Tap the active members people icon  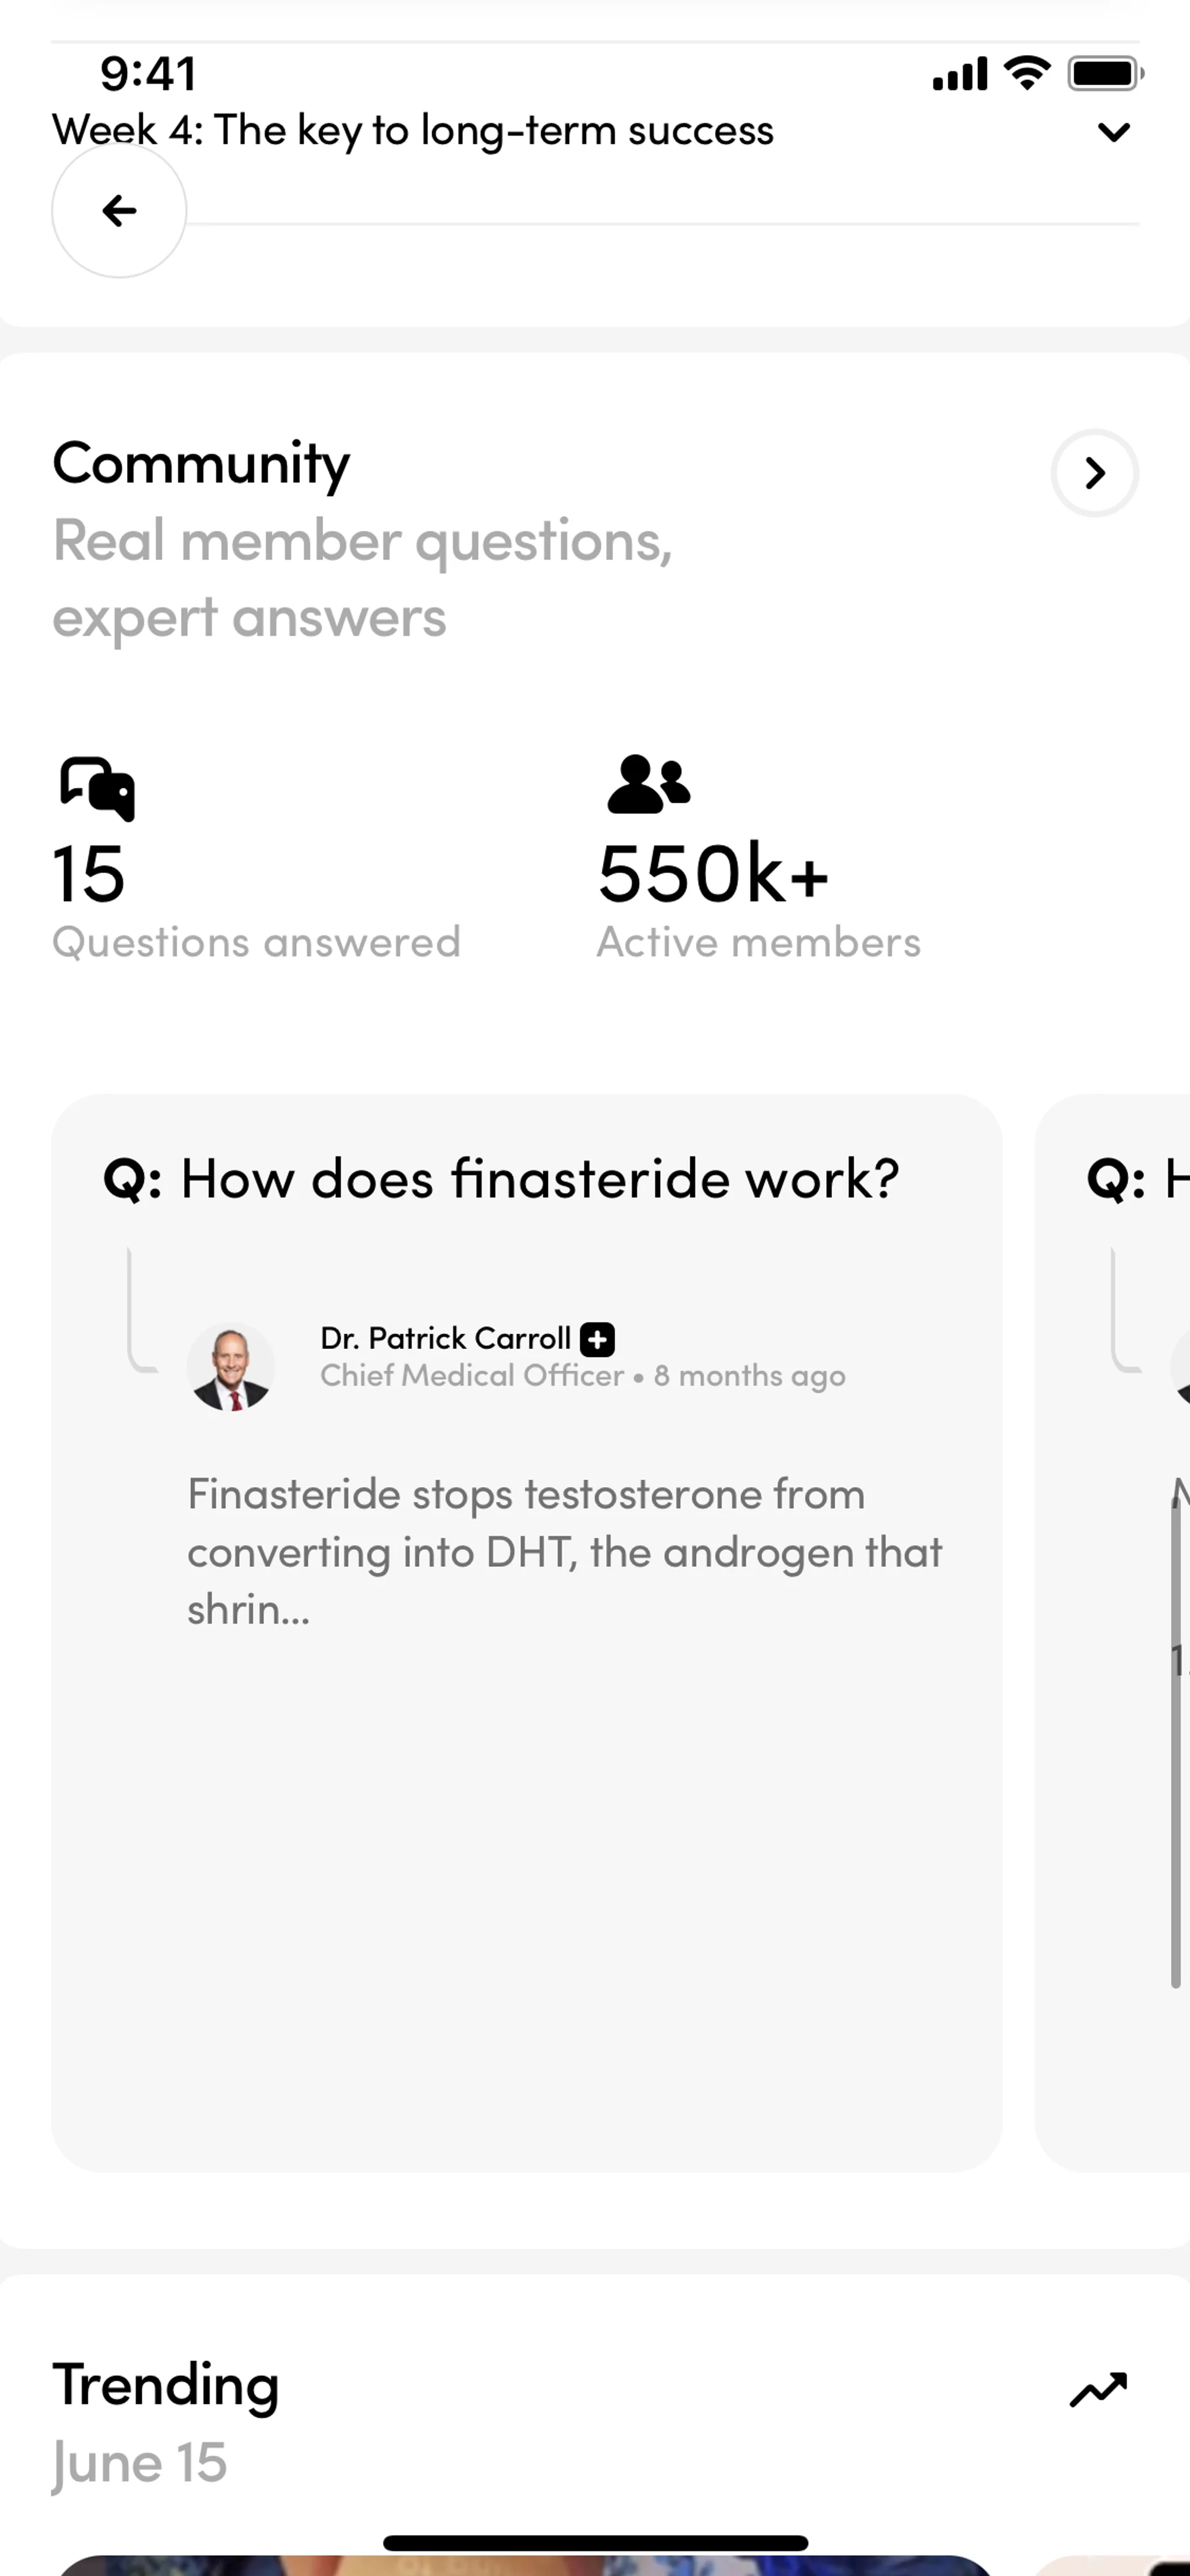648,784
